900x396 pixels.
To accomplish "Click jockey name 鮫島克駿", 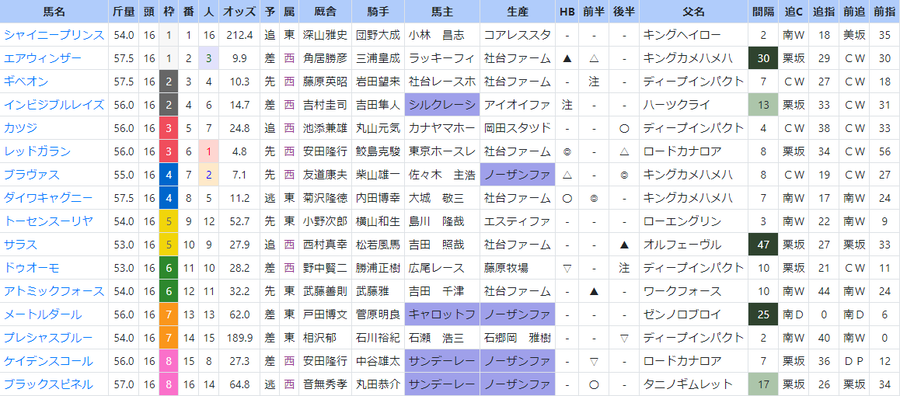I will click(378, 152).
